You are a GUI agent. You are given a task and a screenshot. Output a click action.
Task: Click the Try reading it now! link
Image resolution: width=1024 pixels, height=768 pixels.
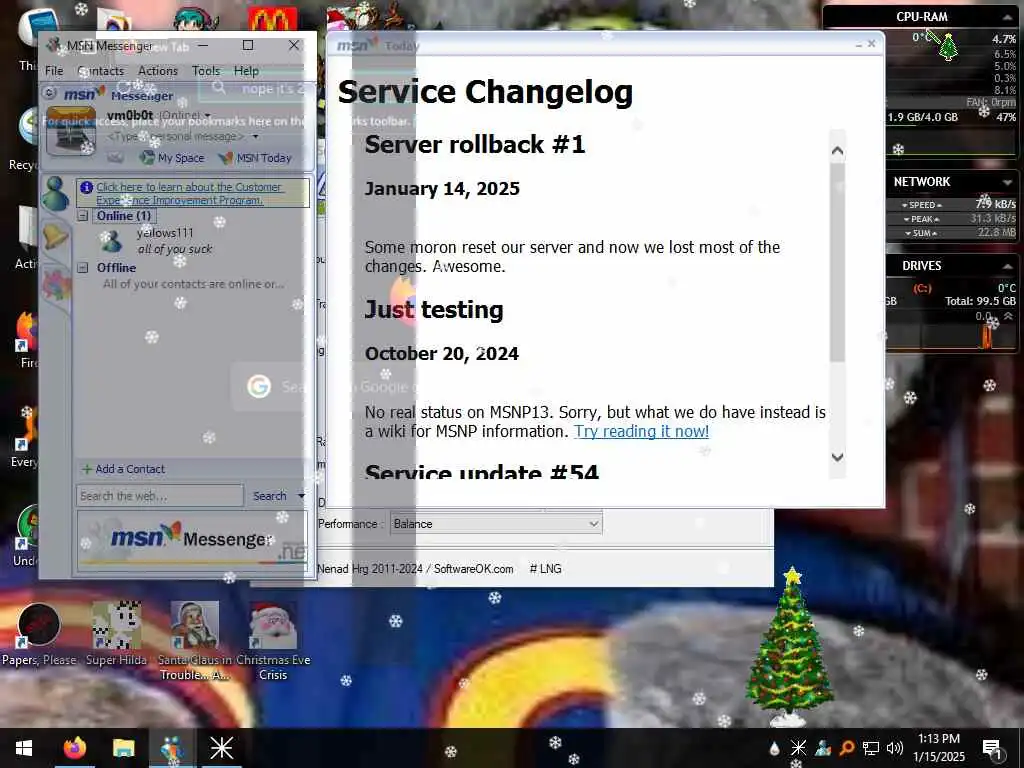(641, 431)
